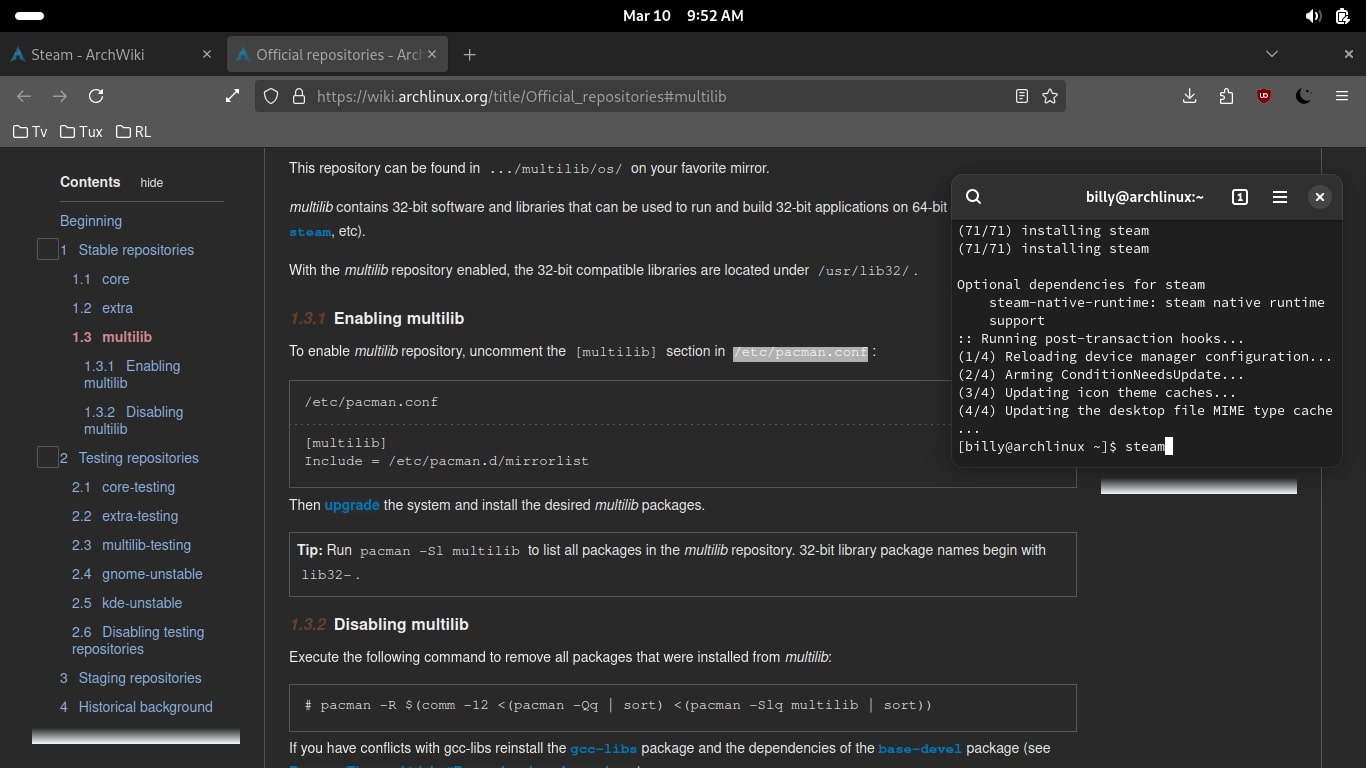The image size is (1366, 768).
Task: Bookmark this page with the star icon
Action: click(x=1050, y=96)
